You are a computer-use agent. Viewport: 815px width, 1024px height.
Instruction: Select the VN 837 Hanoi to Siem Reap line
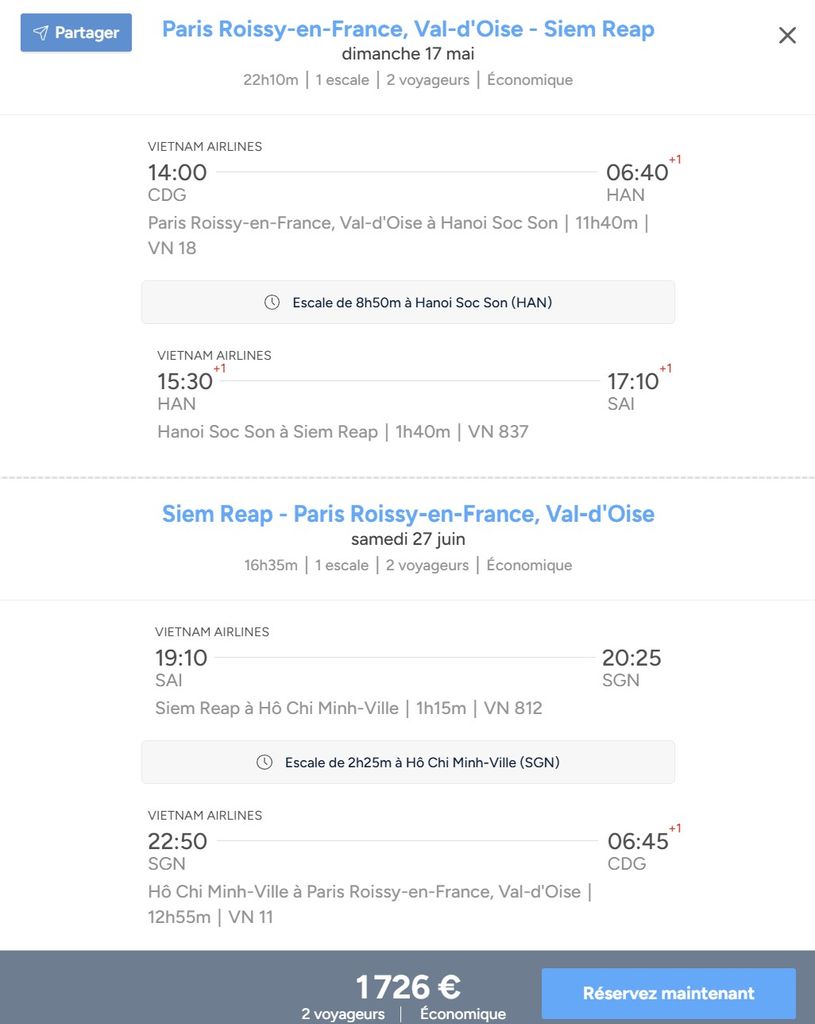pos(343,432)
